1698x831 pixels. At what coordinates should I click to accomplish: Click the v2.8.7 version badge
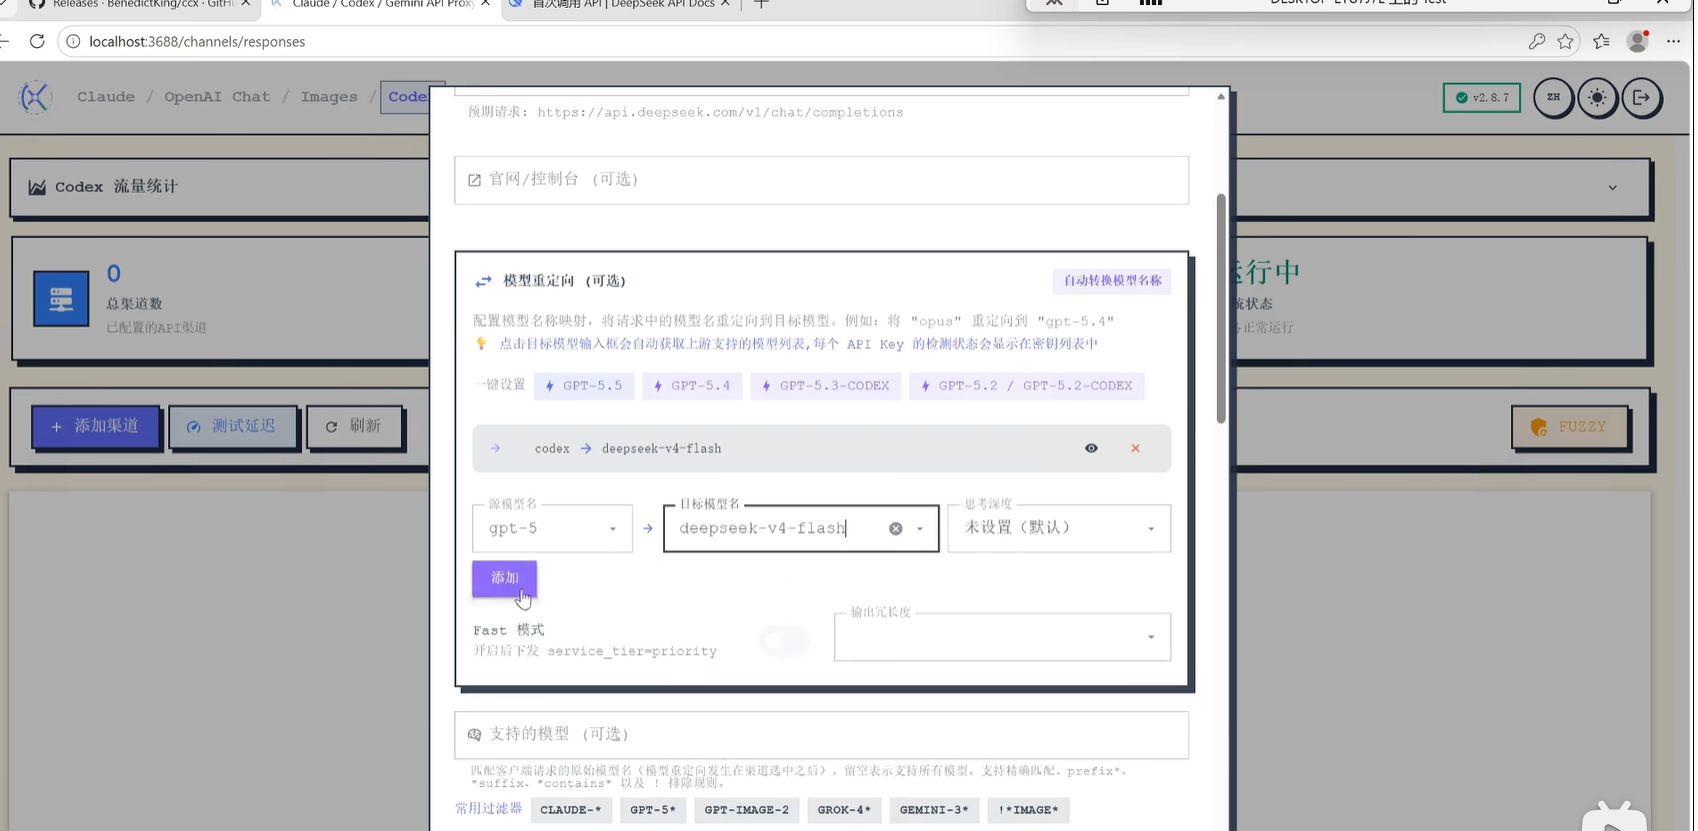[x=1482, y=98]
